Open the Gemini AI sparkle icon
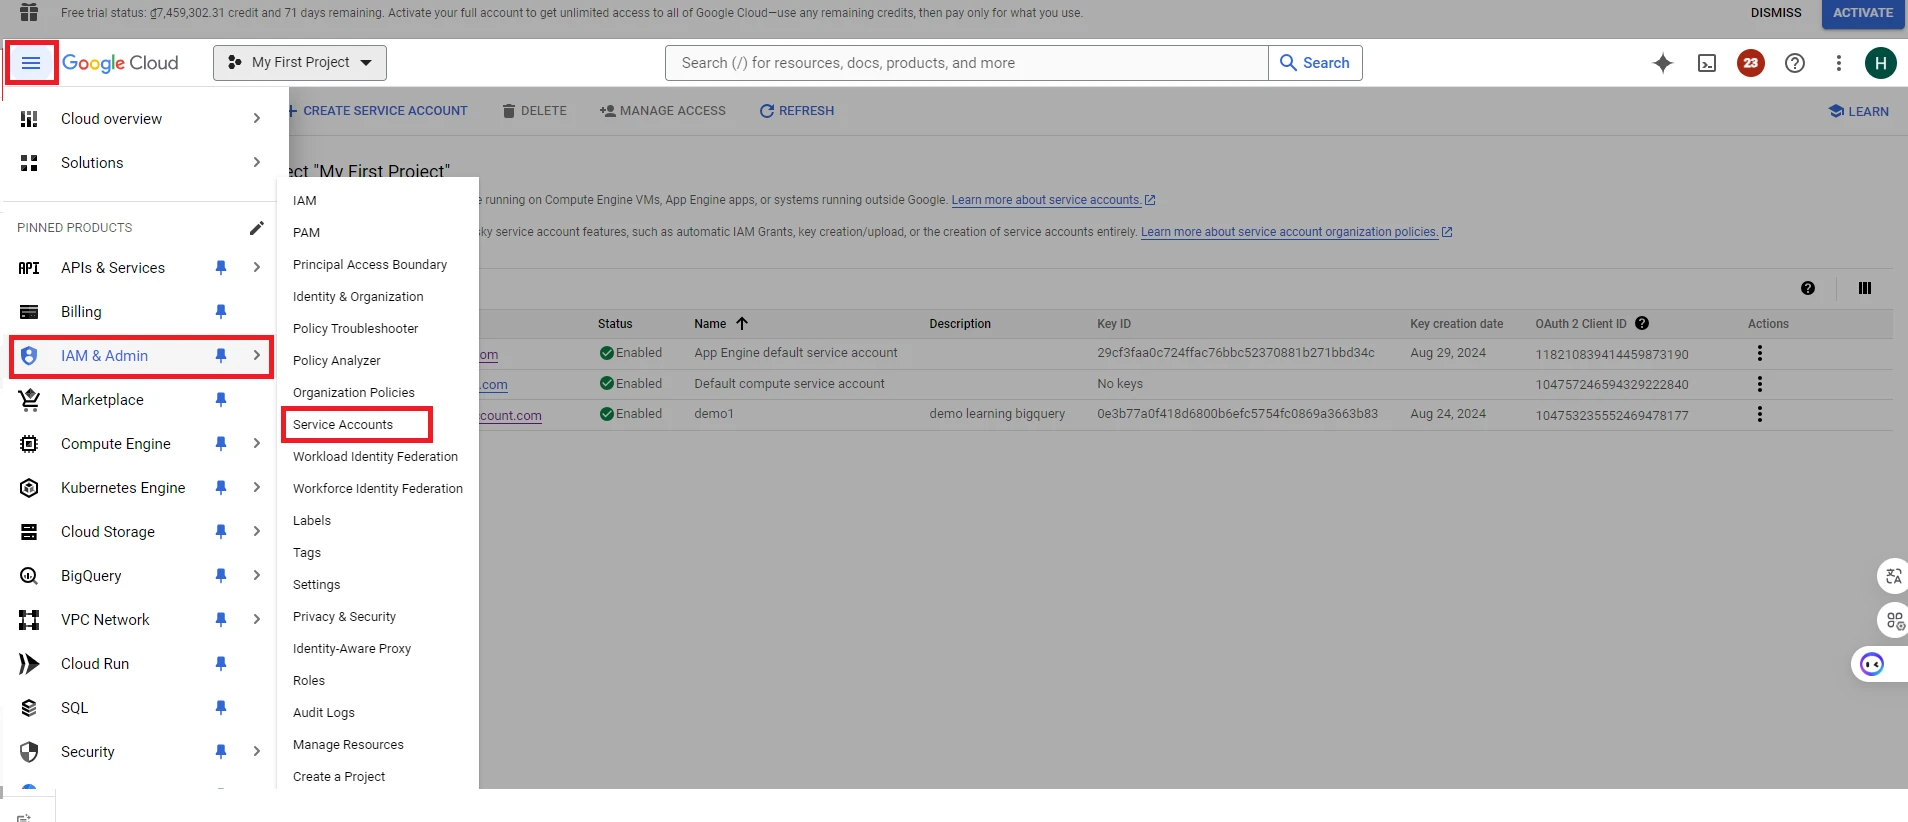Viewport: 1908px width, 822px height. [x=1662, y=63]
